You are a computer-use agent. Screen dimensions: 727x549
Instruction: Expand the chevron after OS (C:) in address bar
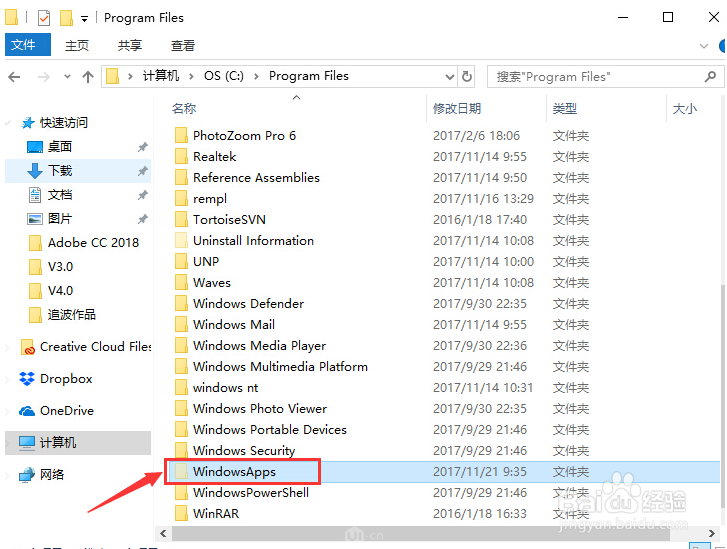[x=256, y=77]
